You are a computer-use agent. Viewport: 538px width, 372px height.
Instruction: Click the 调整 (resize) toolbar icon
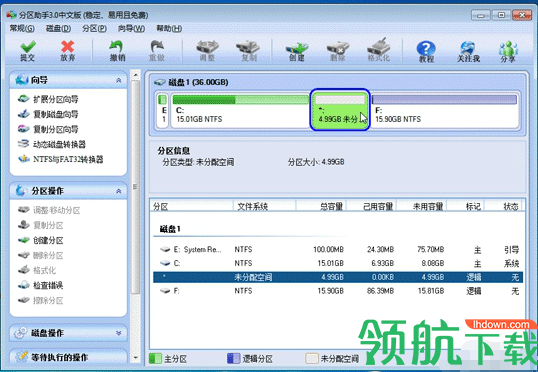207,50
